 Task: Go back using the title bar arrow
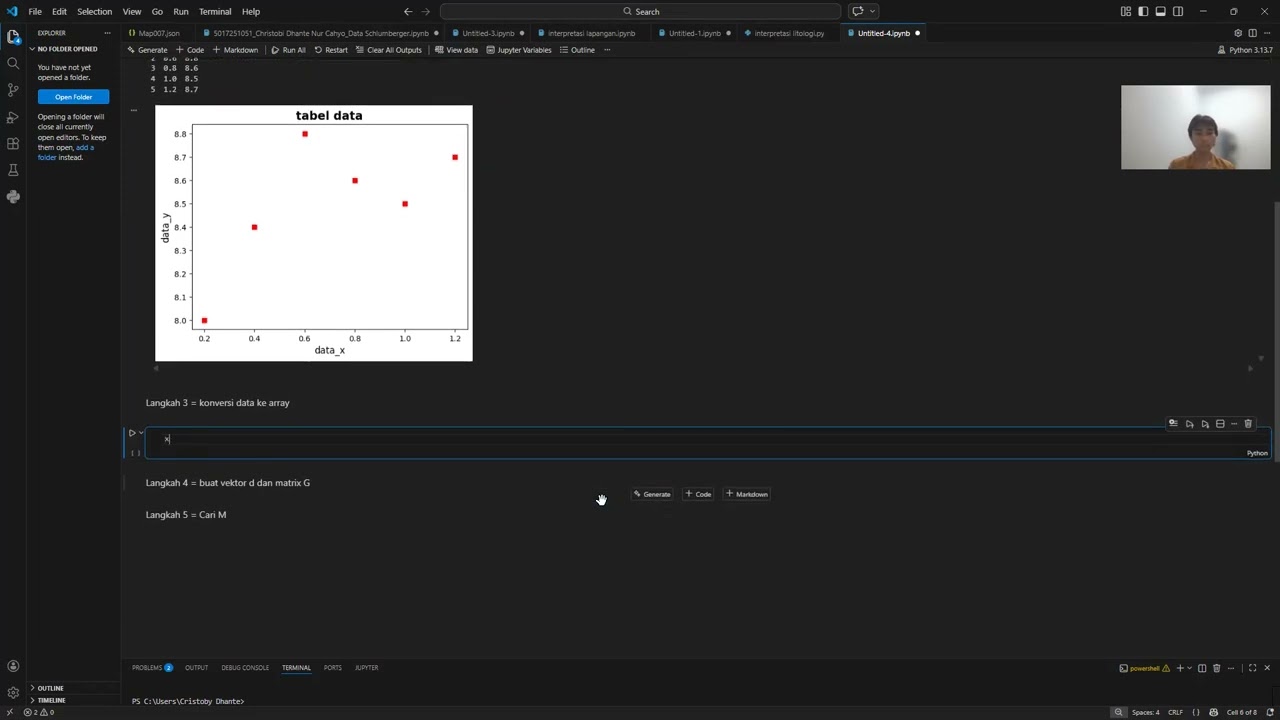(x=408, y=12)
